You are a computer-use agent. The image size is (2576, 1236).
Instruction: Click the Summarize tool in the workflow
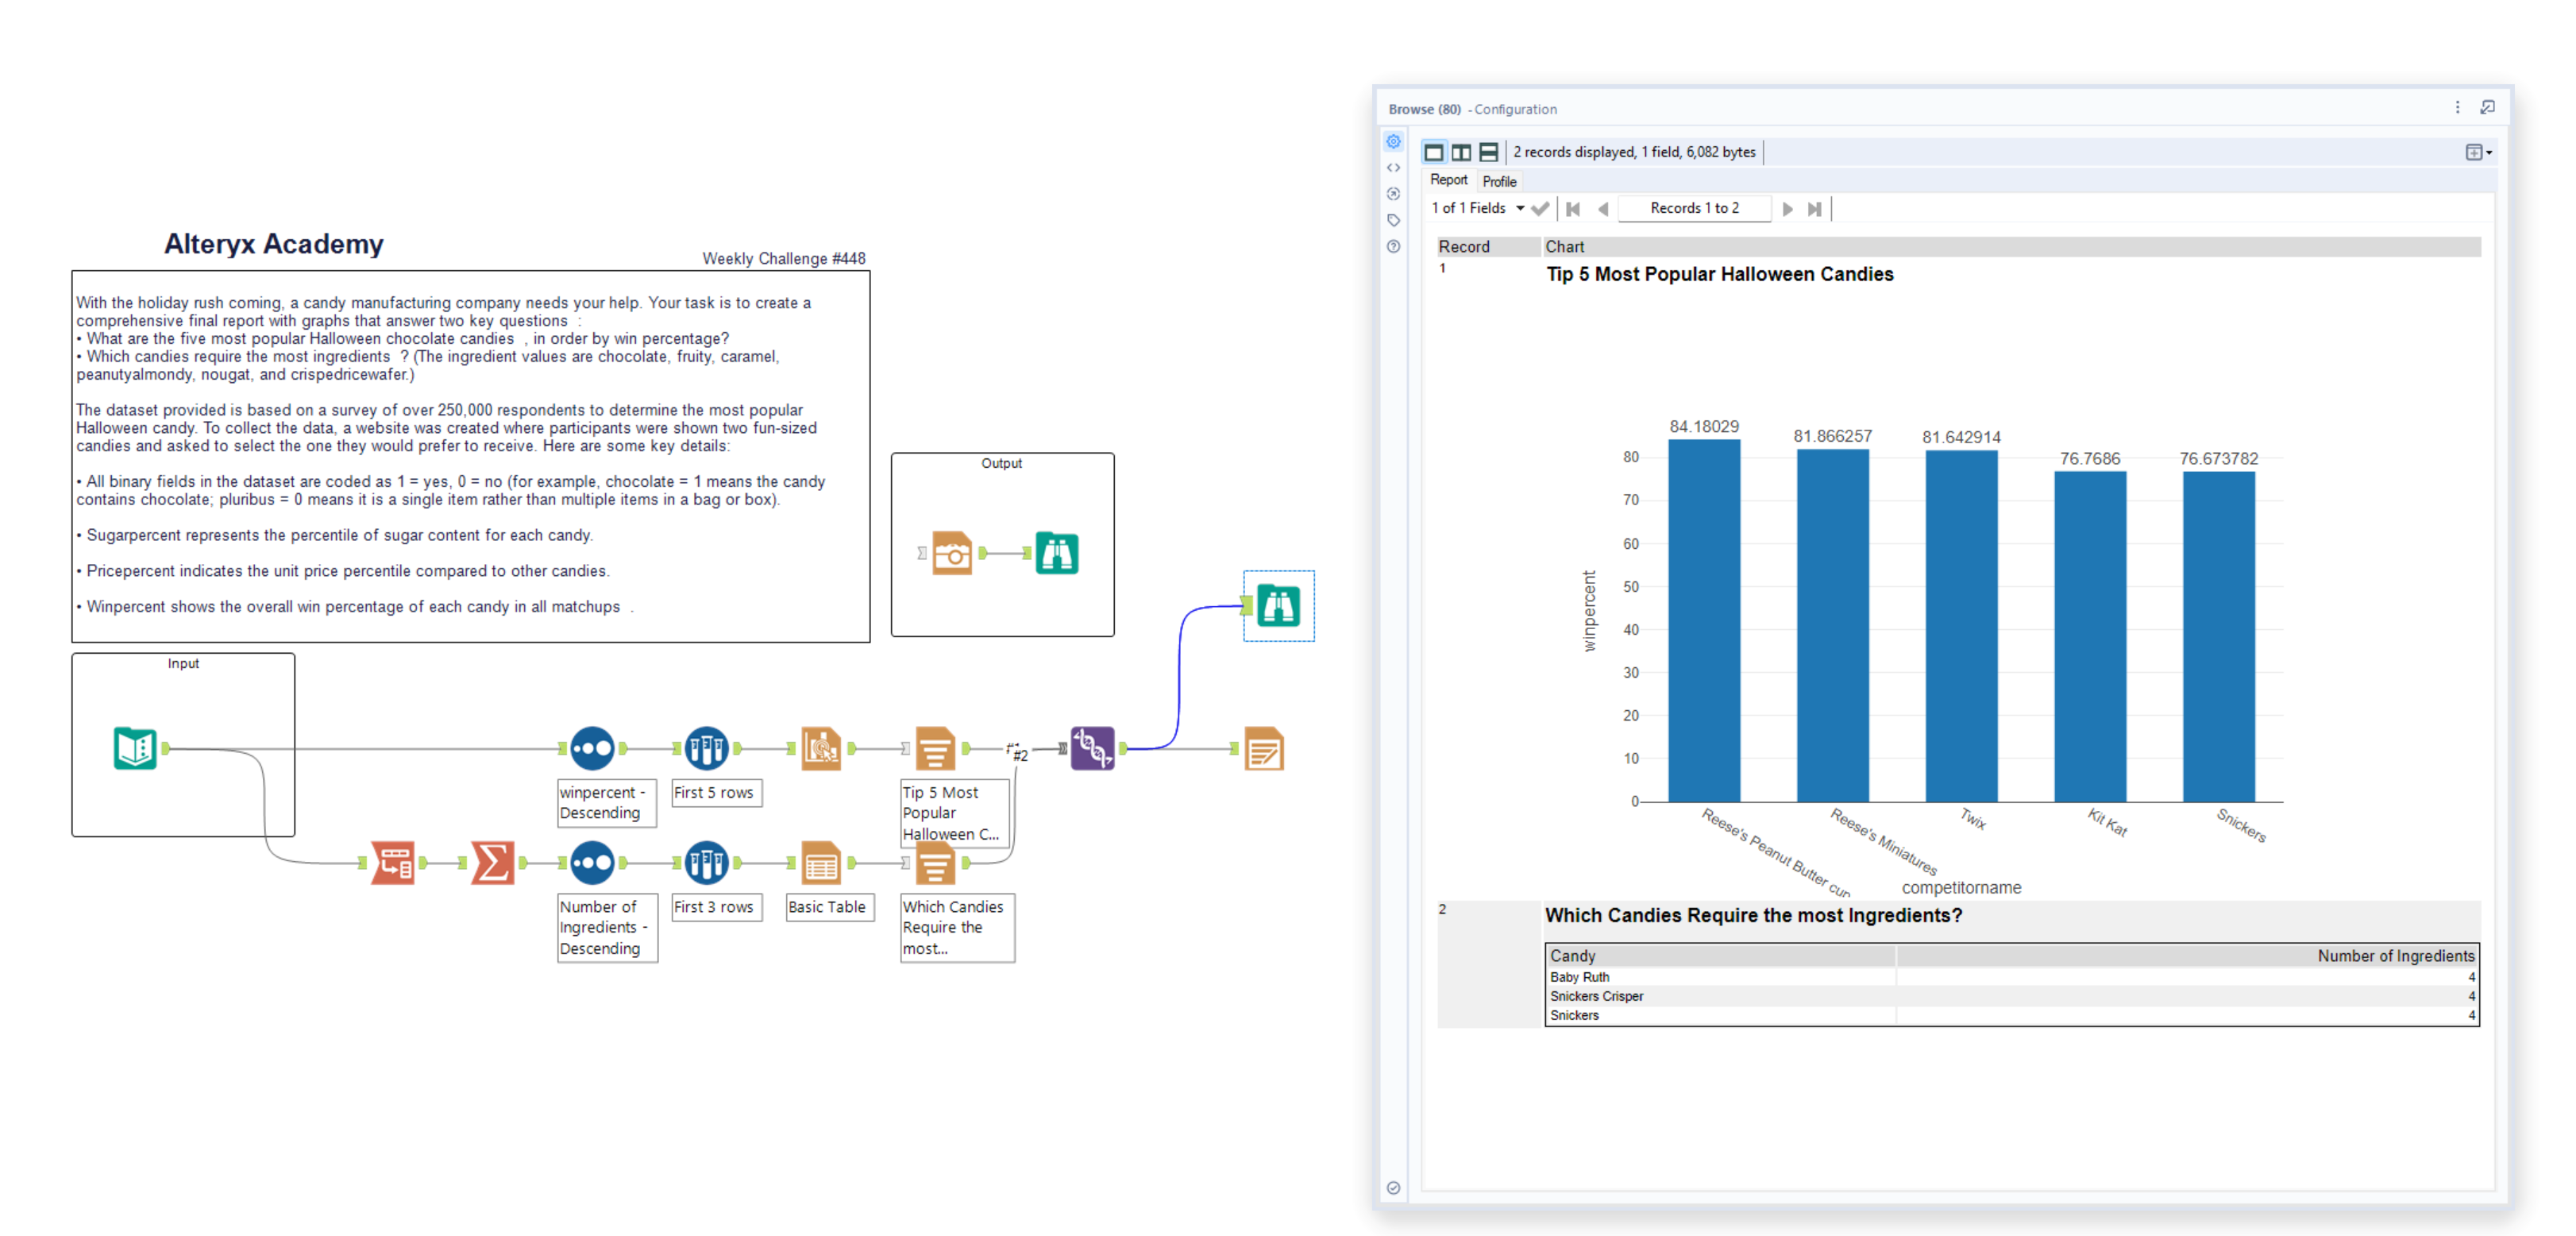(x=492, y=862)
